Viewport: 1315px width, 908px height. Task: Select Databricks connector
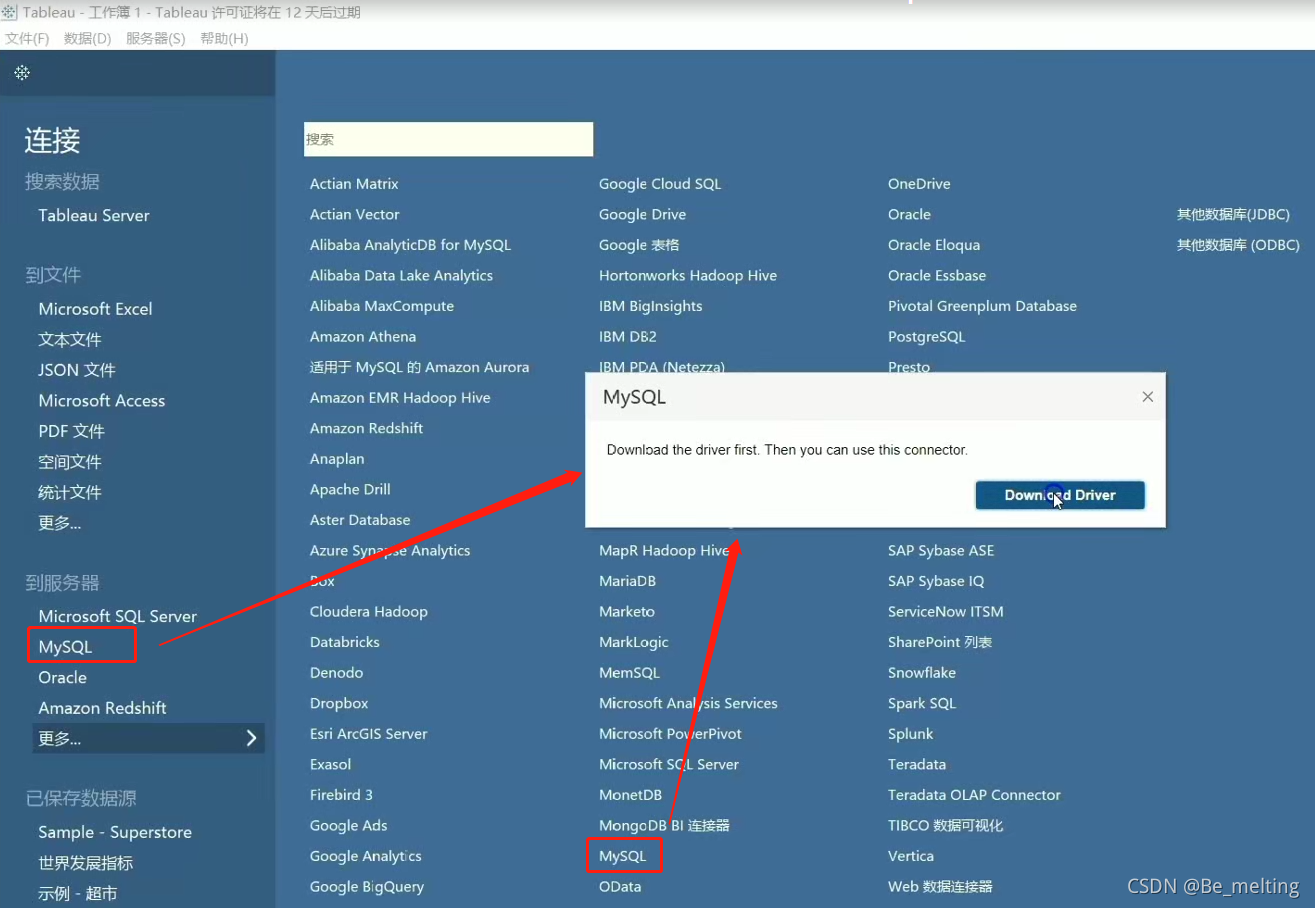click(x=345, y=642)
